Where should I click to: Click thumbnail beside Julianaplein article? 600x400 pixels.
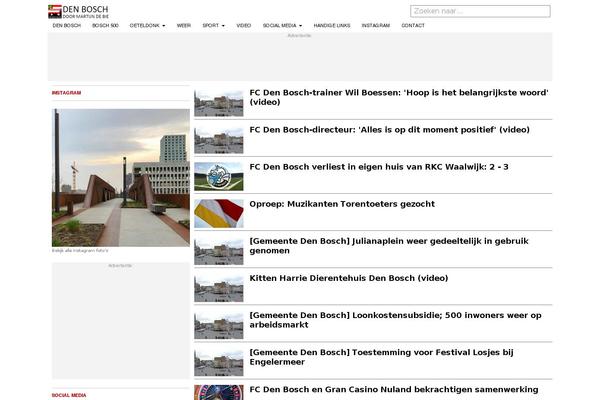pyautogui.click(x=219, y=251)
